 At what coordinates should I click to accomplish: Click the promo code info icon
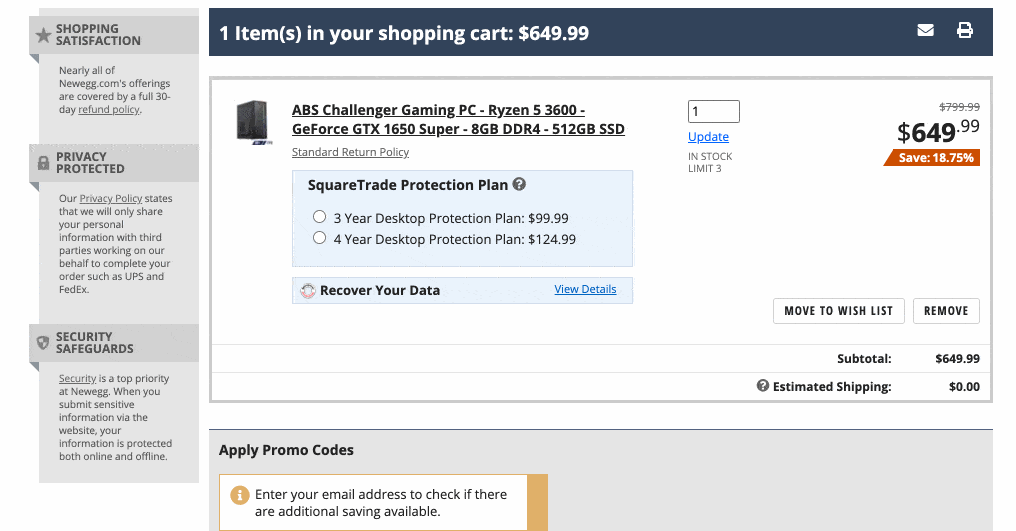[x=240, y=495]
